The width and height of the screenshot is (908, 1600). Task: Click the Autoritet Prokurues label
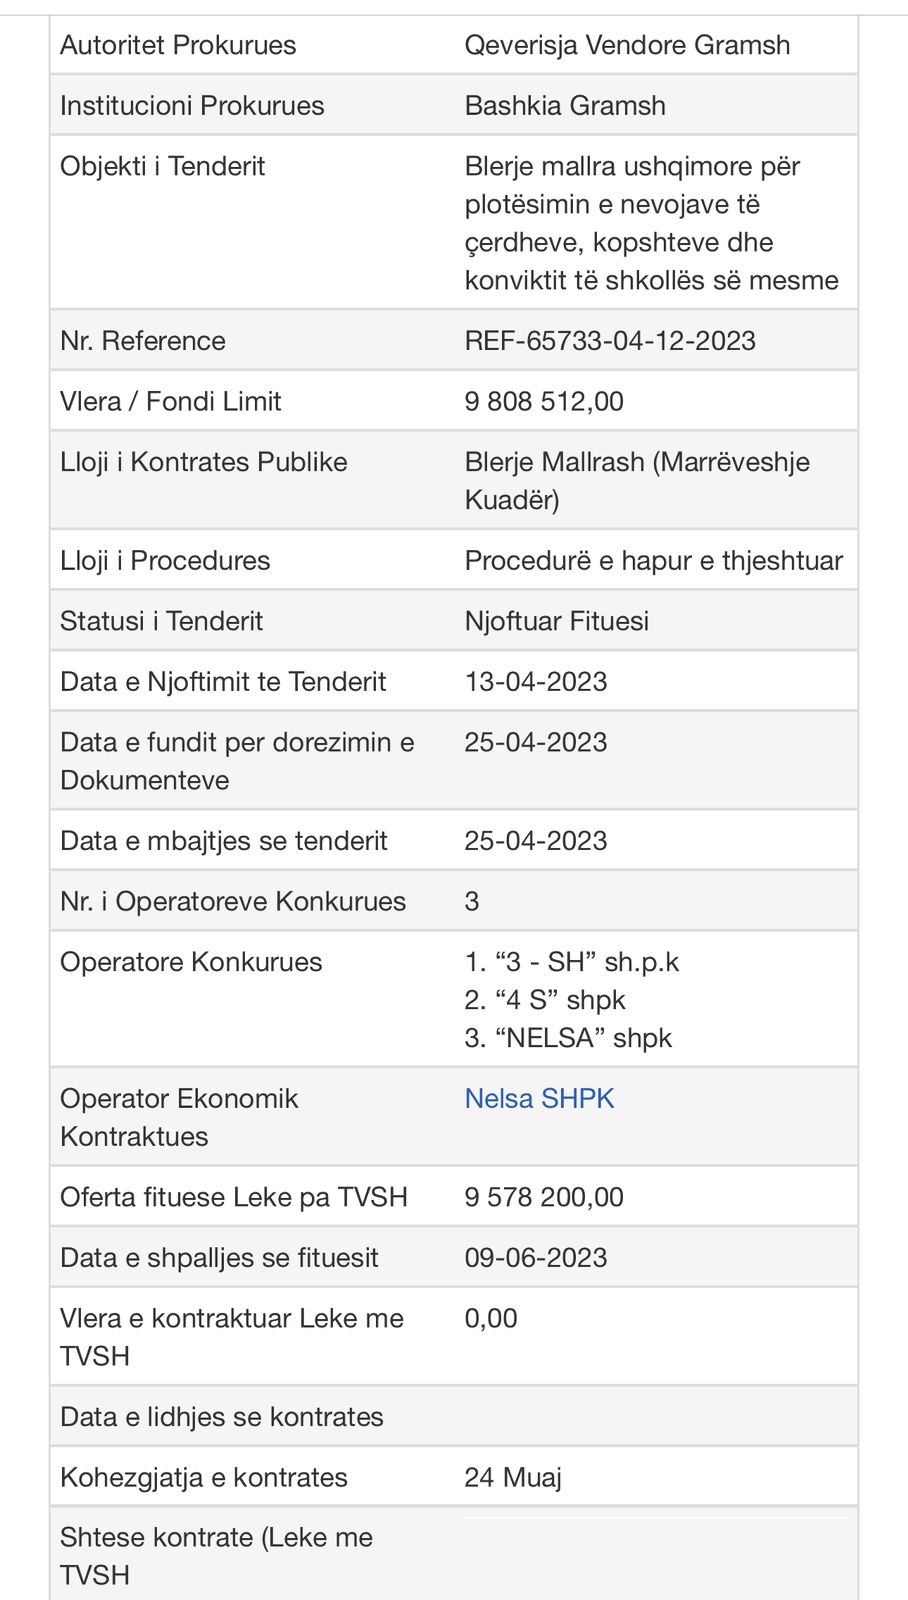pyautogui.click(x=178, y=45)
